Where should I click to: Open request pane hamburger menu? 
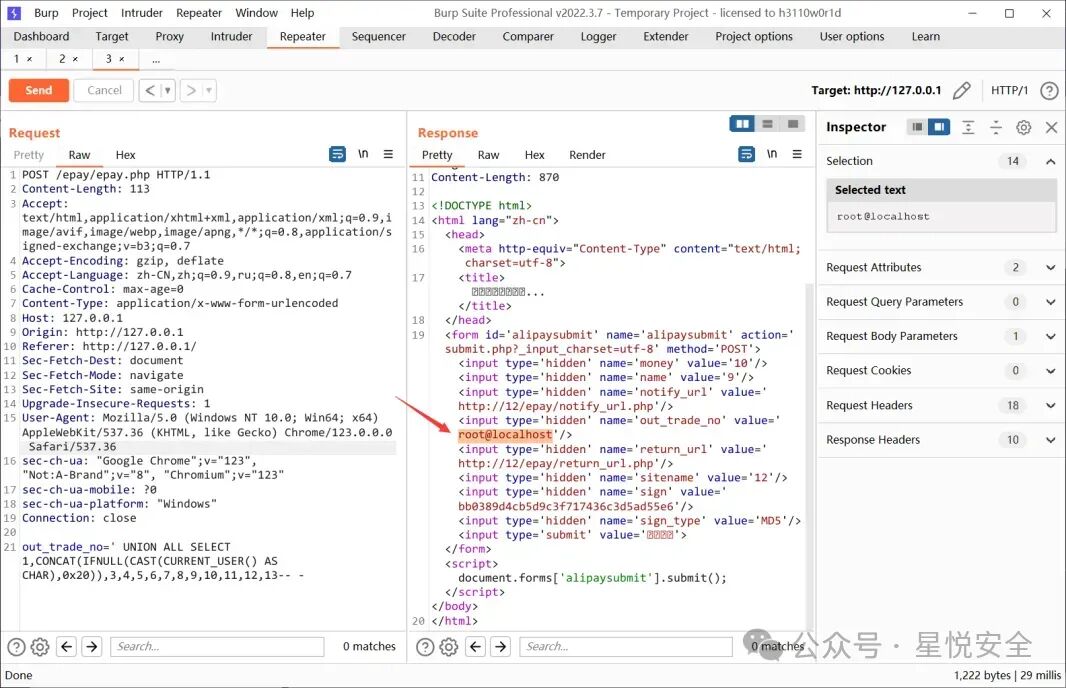tap(388, 154)
